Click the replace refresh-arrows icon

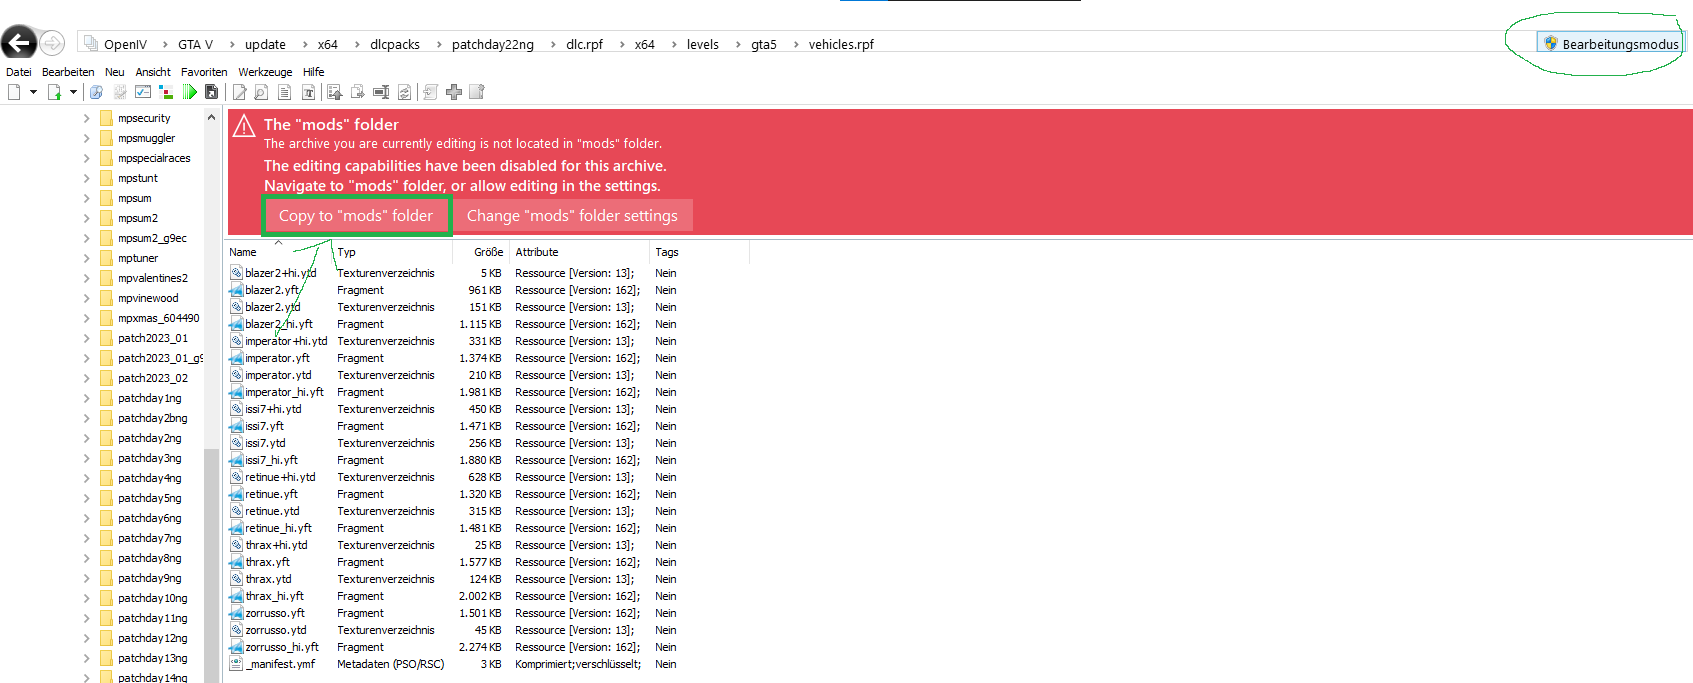coord(404,92)
